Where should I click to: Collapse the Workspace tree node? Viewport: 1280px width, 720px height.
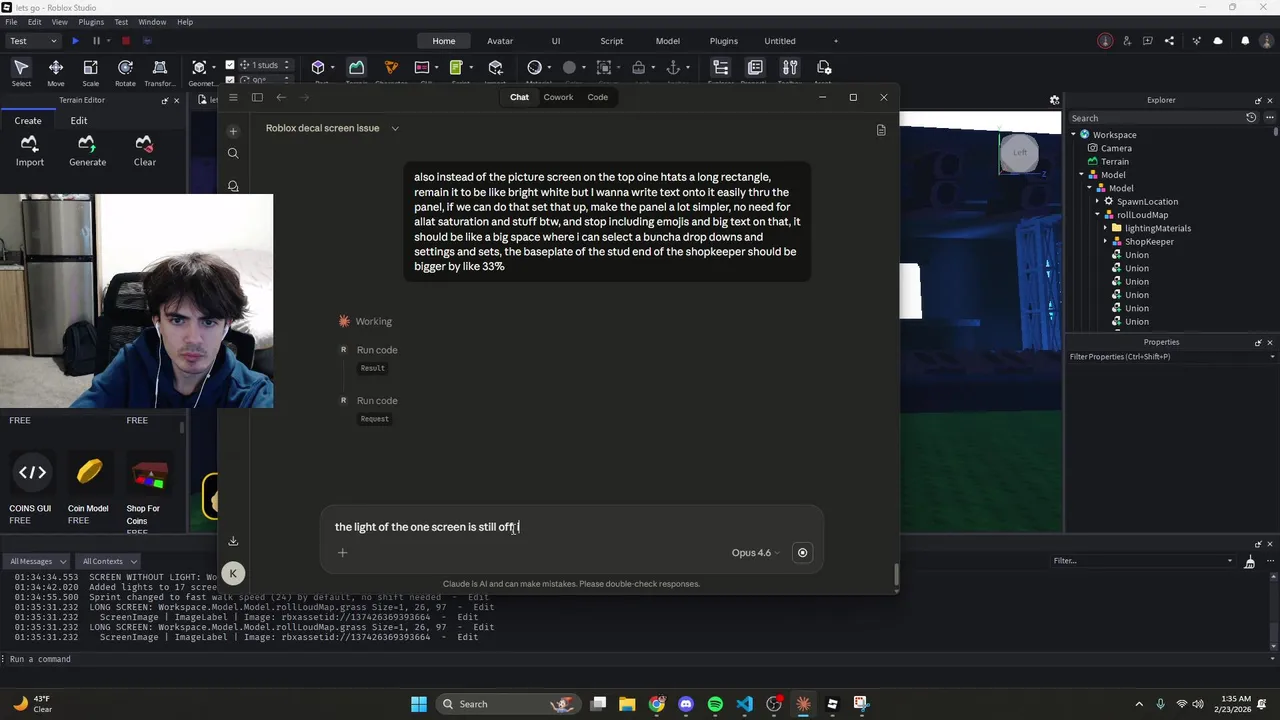(1074, 134)
